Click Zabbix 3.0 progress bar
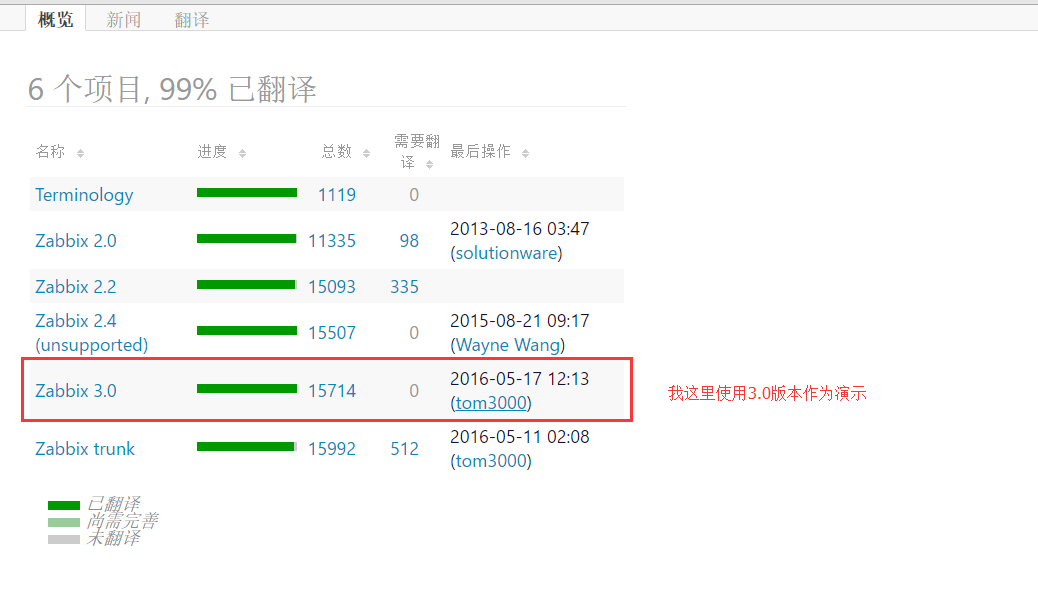The image size is (1038, 609). tap(247, 389)
